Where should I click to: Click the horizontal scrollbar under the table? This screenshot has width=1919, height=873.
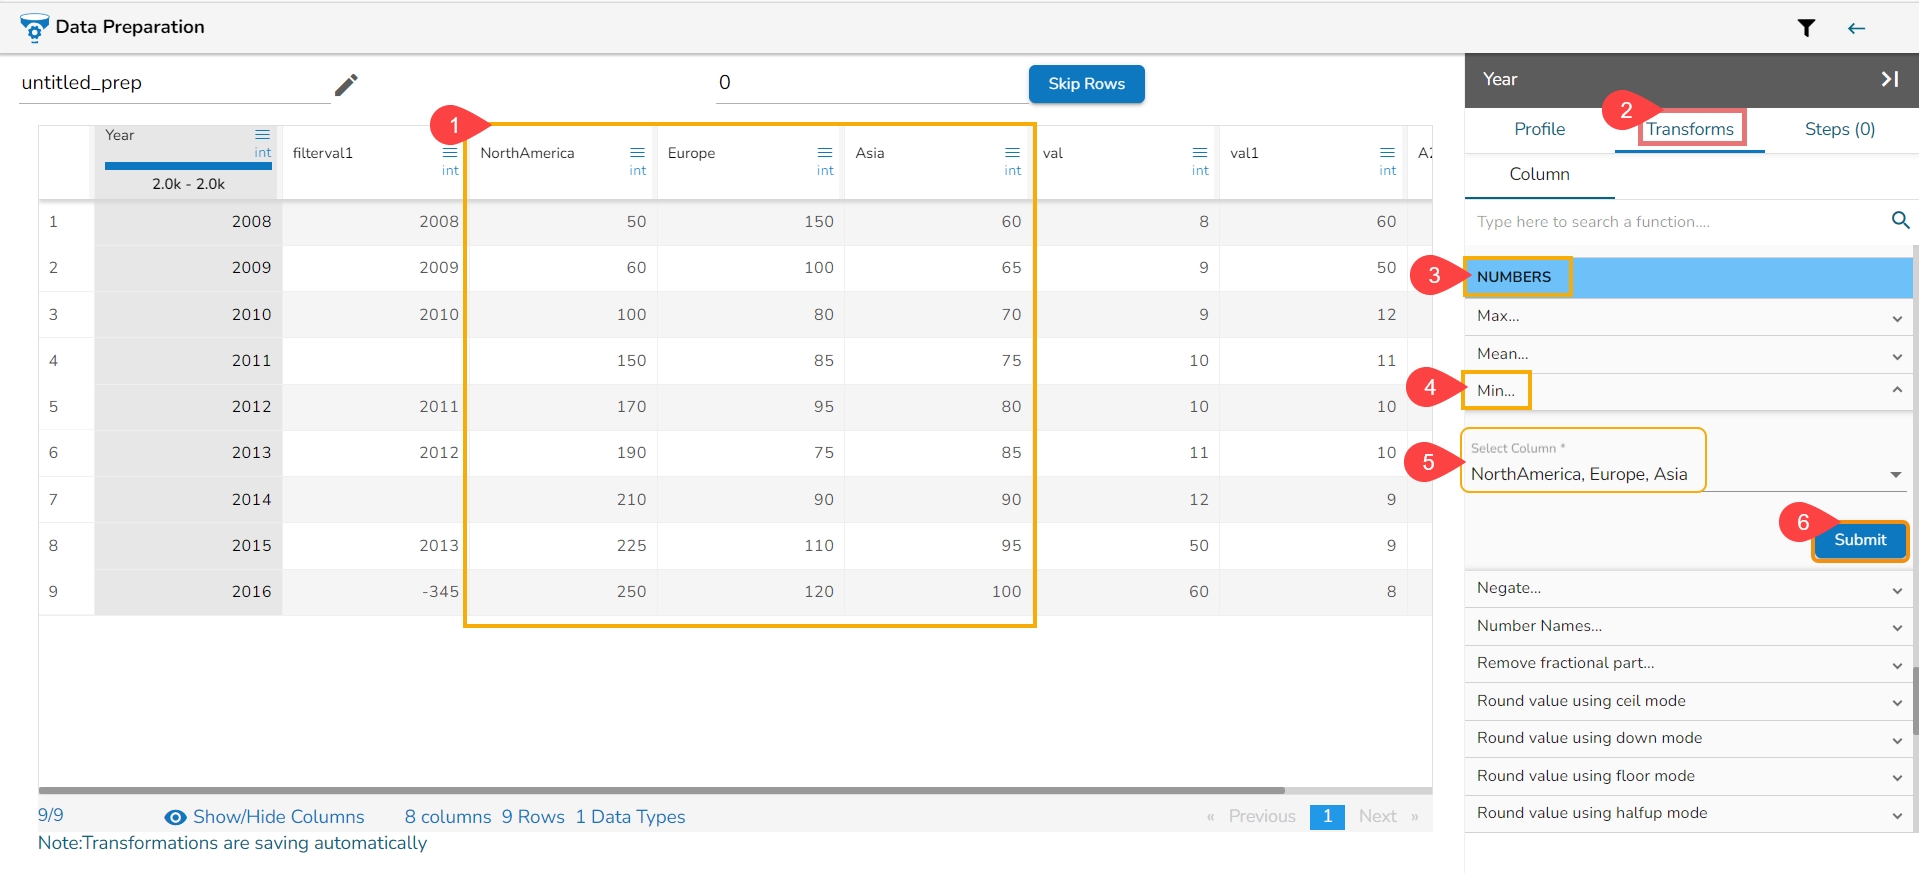point(660,790)
